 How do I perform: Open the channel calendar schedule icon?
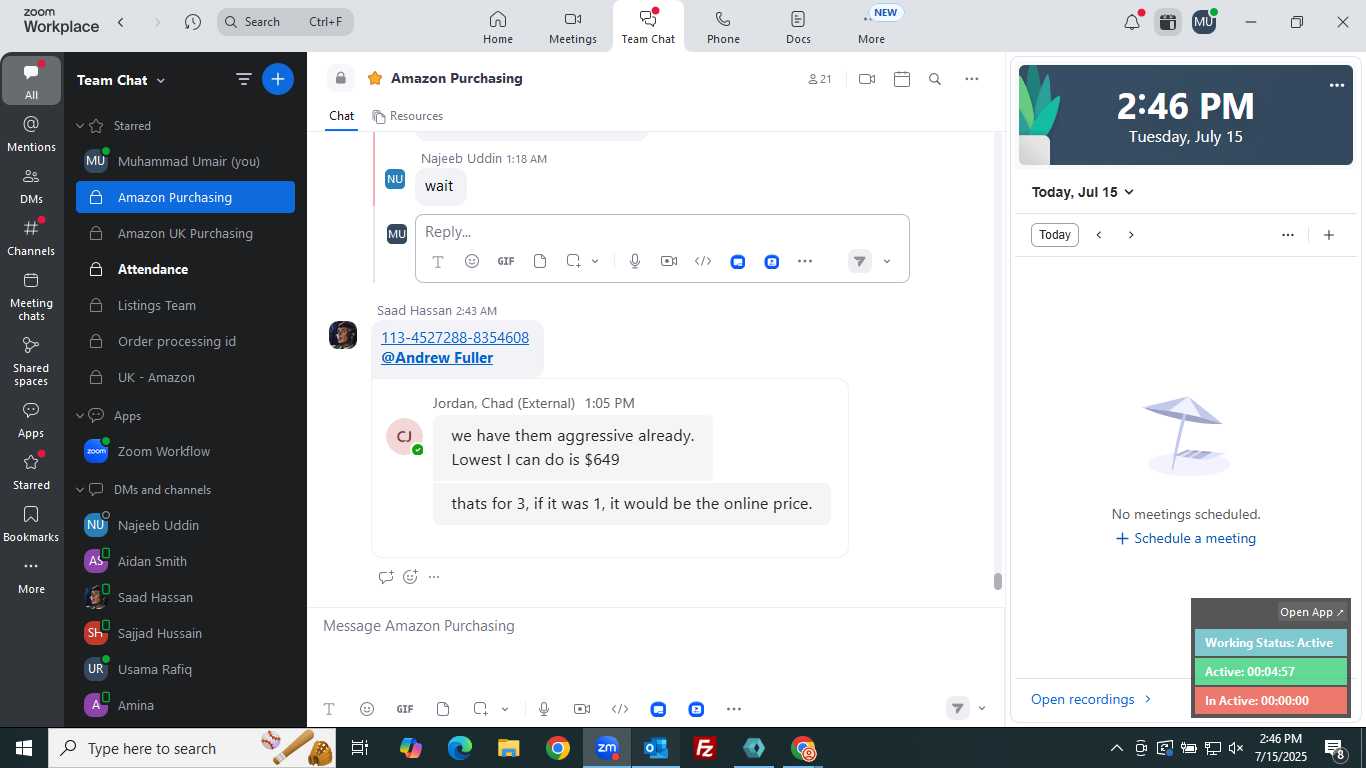tap(902, 79)
